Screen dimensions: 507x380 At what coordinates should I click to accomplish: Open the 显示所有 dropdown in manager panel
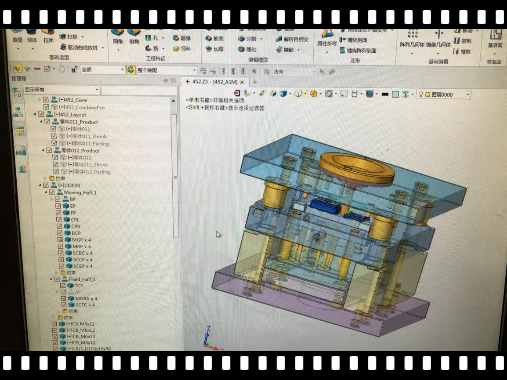pyautogui.click(x=61, y=90)
